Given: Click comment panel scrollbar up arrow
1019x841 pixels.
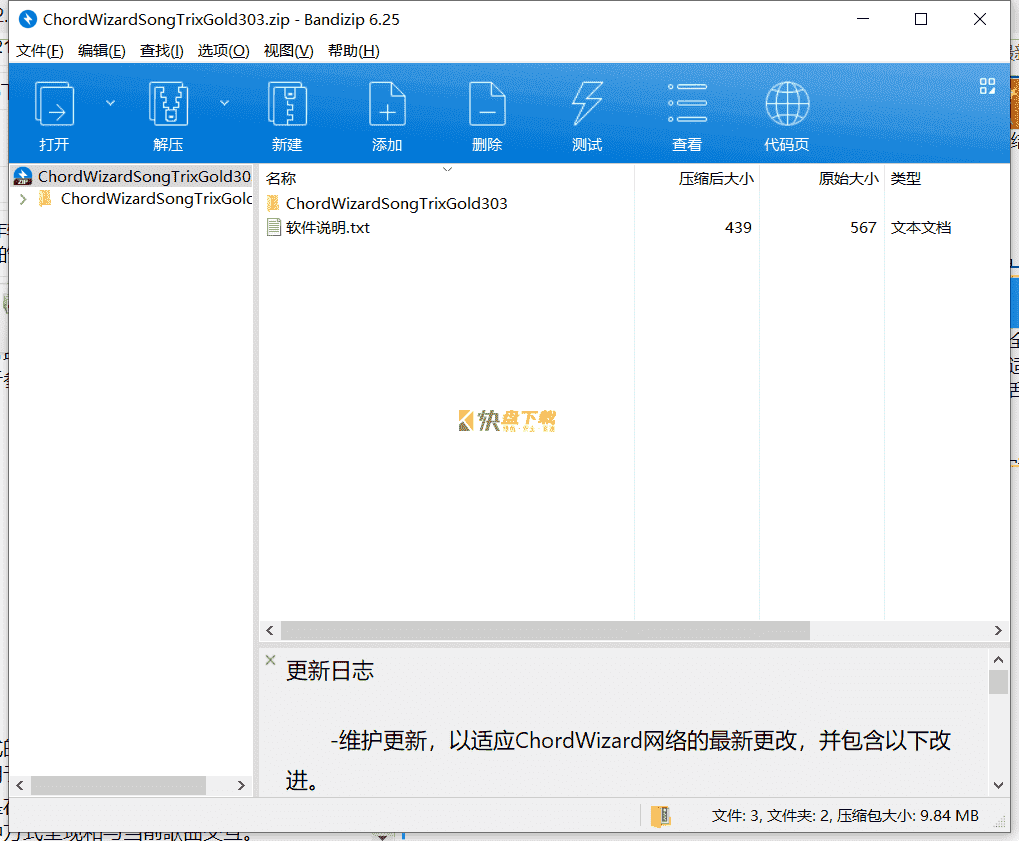Looking at the screenshot, I should point(999,660).
